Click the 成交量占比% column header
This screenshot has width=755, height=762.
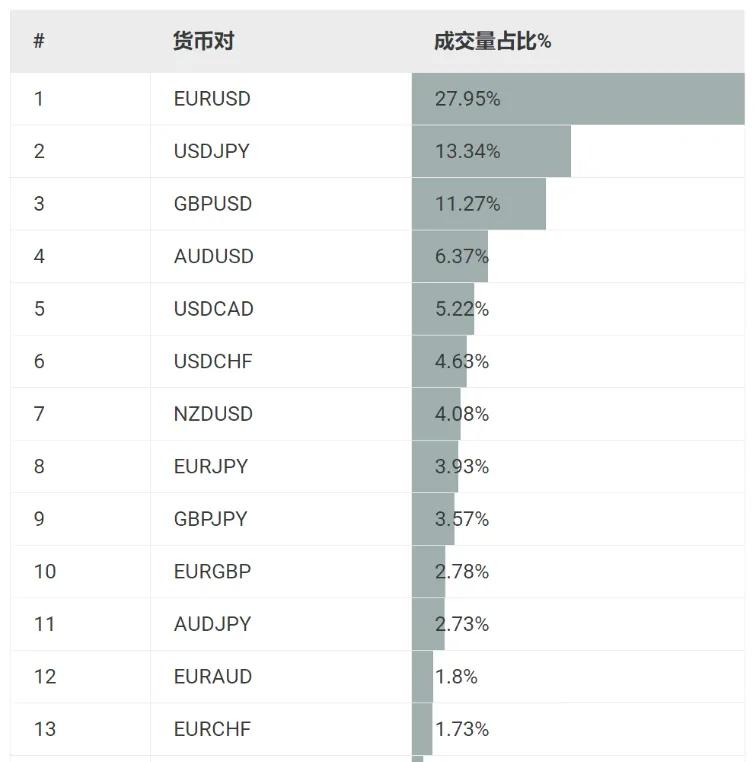[492, 41]
